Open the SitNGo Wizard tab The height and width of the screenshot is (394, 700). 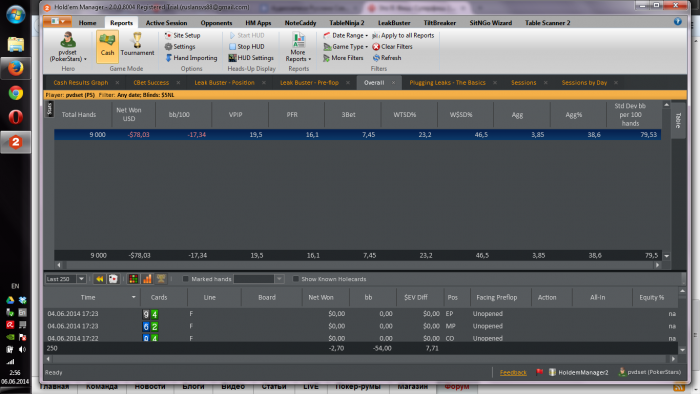[x=490, y=23]
